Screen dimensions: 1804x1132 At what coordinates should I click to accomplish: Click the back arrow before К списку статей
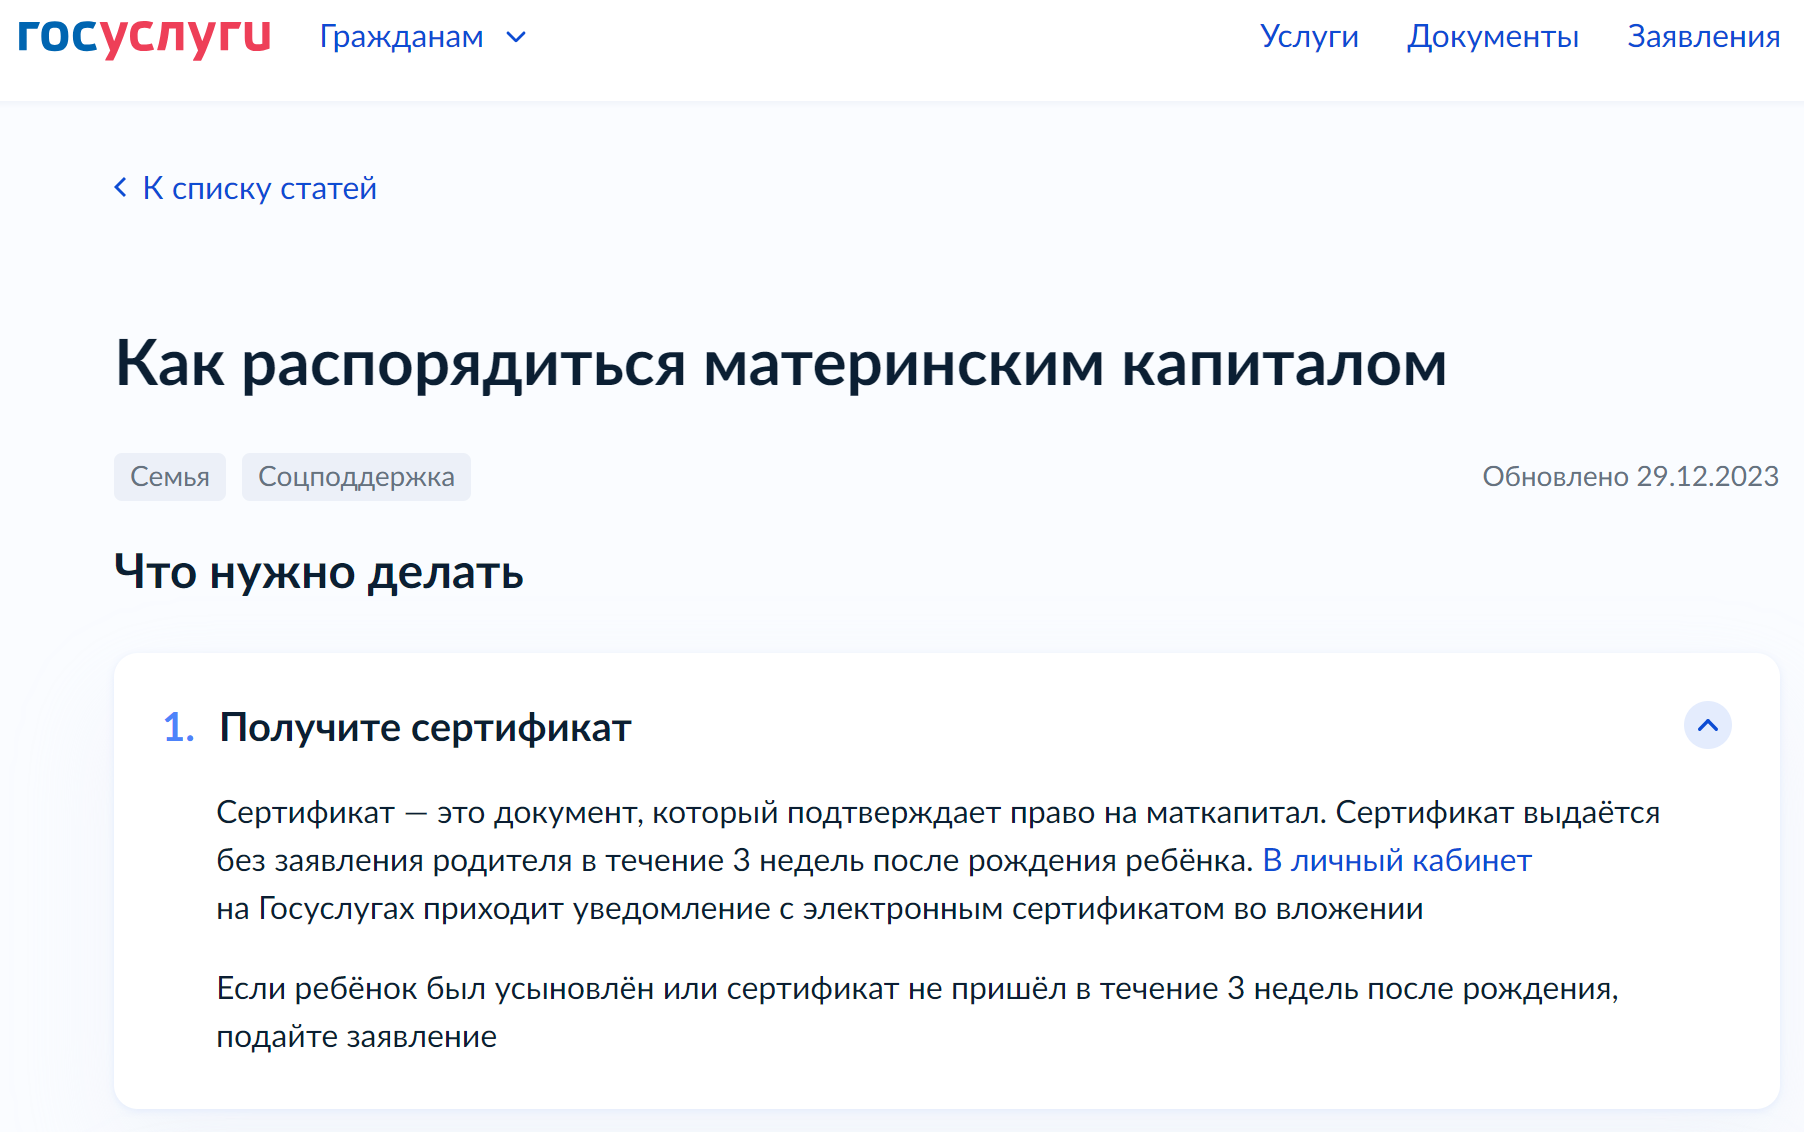tap(121, 187)
